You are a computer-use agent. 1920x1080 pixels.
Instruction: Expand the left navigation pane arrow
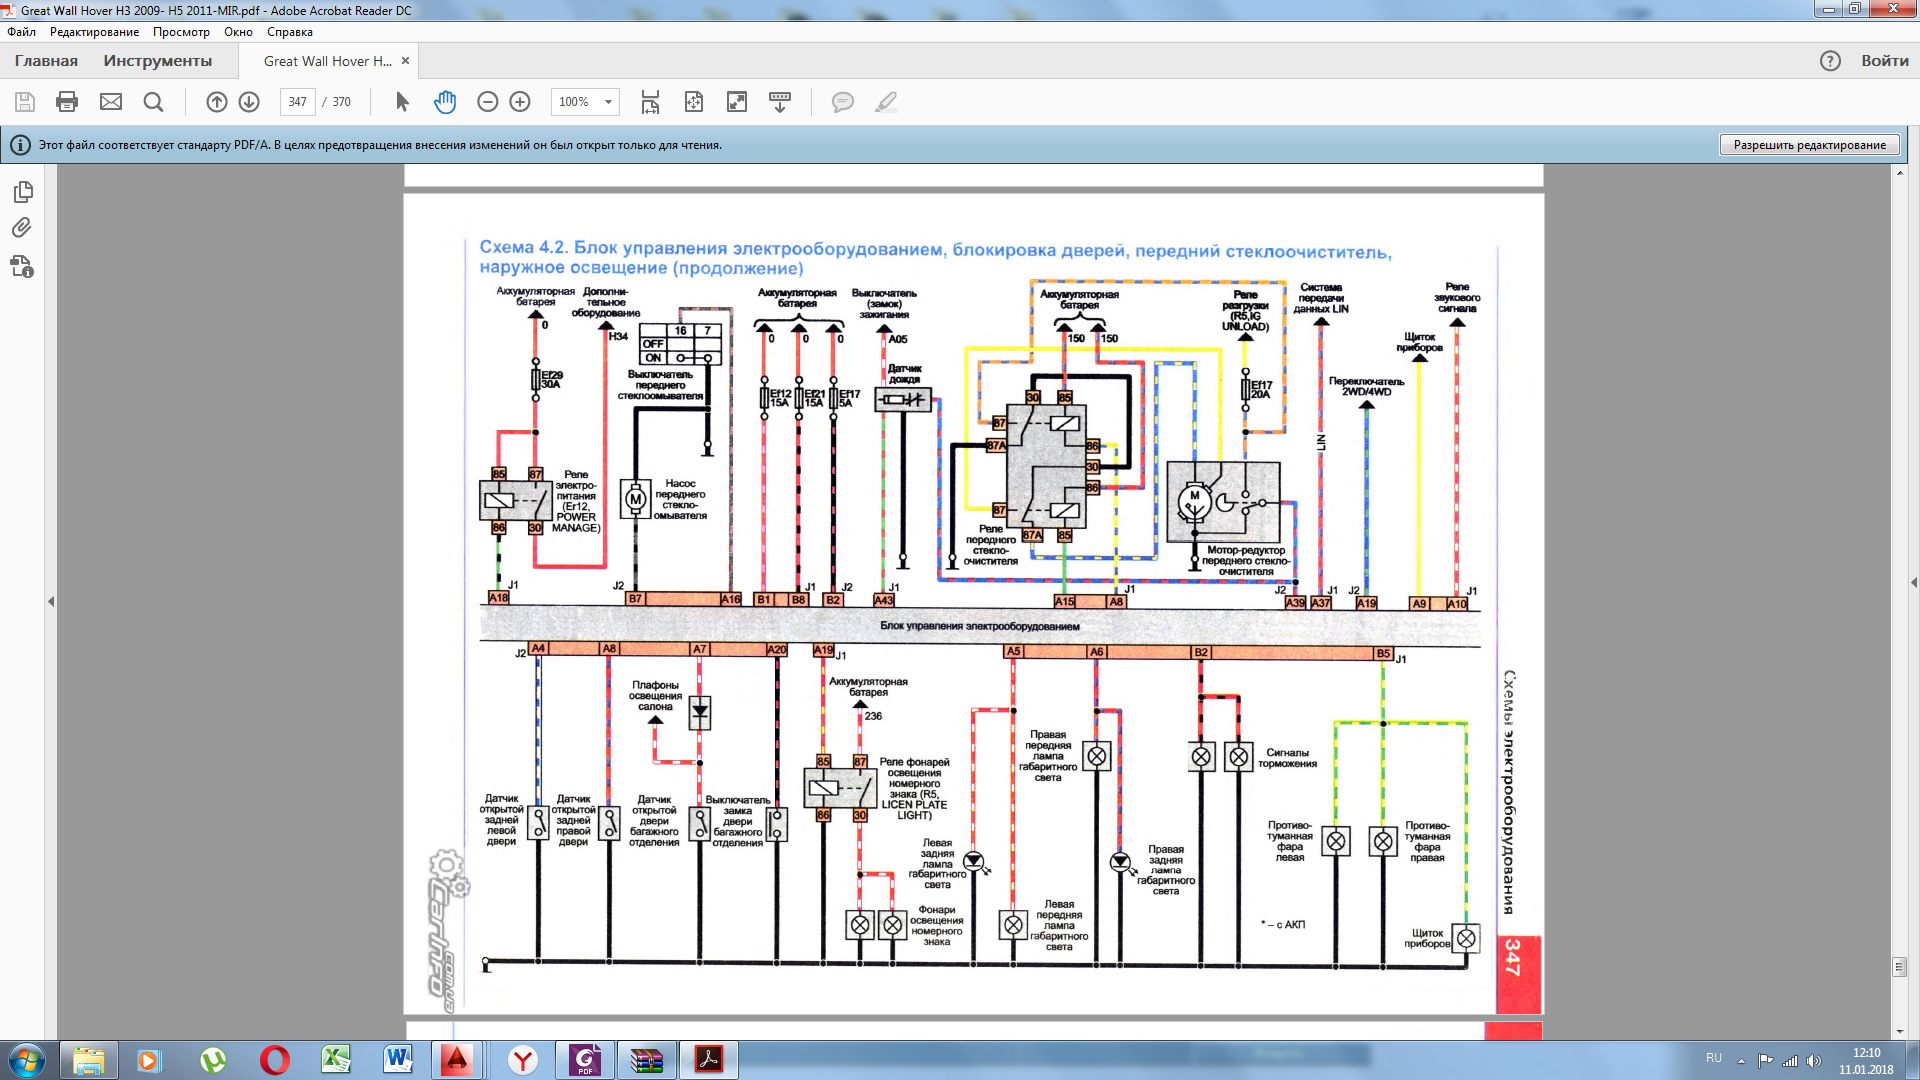[x=51, y=601]
